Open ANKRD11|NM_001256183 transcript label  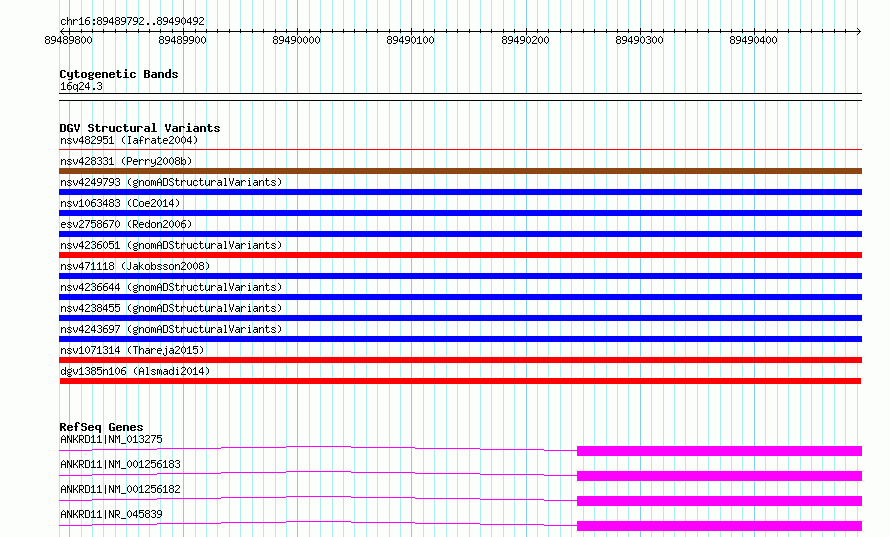tap(120, 464)
